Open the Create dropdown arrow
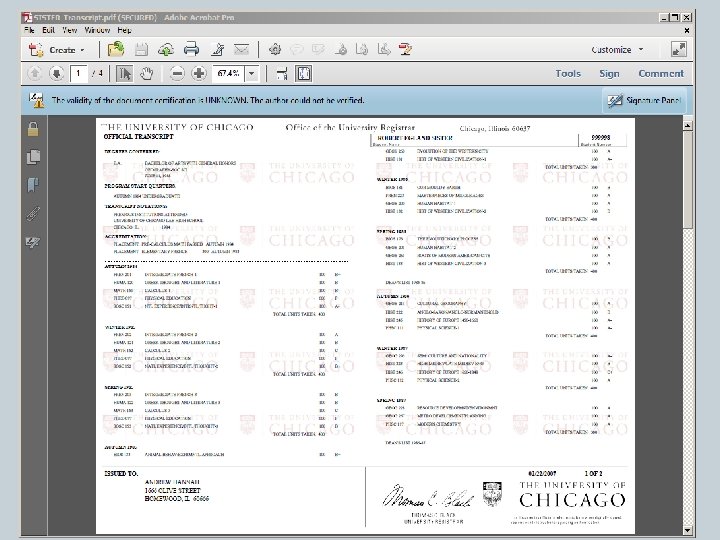The width and height of the screenshot is (720, 540). tap(83, 50)
